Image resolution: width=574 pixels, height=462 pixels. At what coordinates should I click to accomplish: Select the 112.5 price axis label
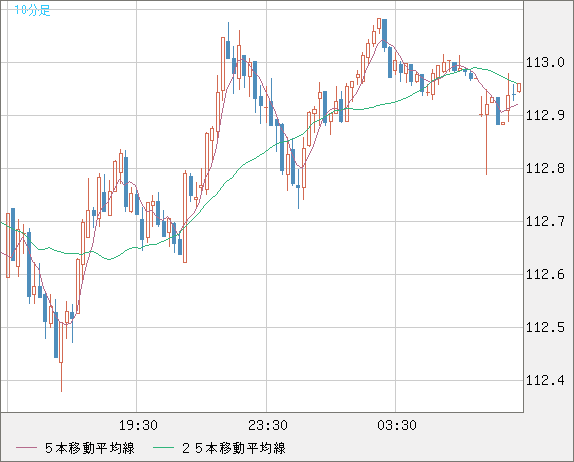coord(545,327)
